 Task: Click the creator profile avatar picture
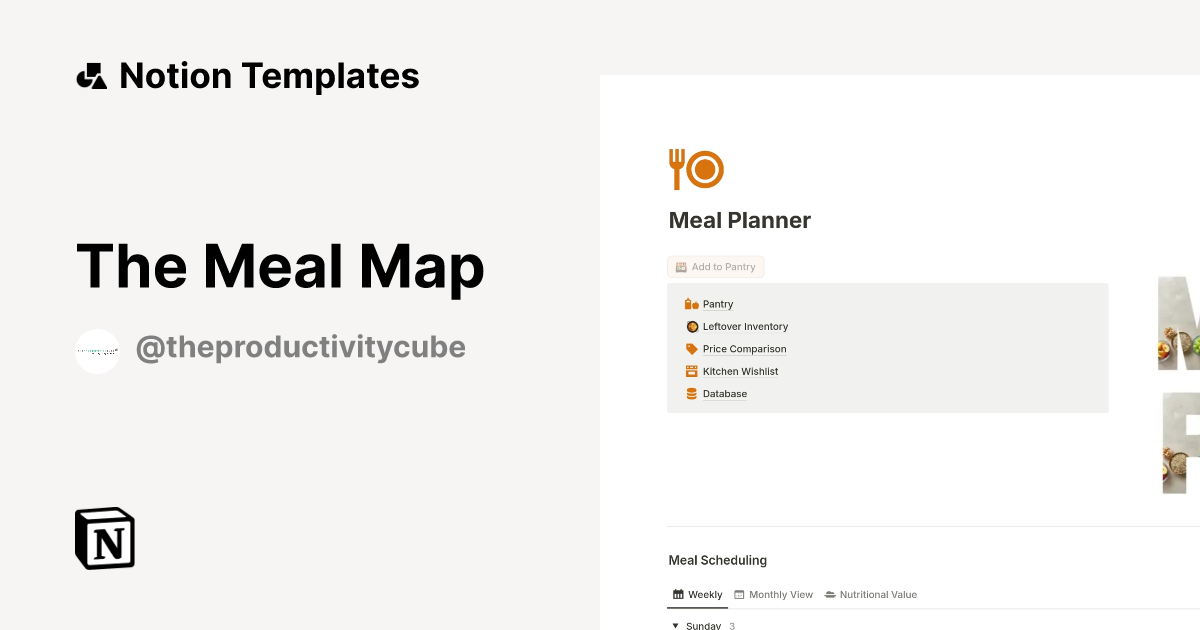click(x=97, y=350)
